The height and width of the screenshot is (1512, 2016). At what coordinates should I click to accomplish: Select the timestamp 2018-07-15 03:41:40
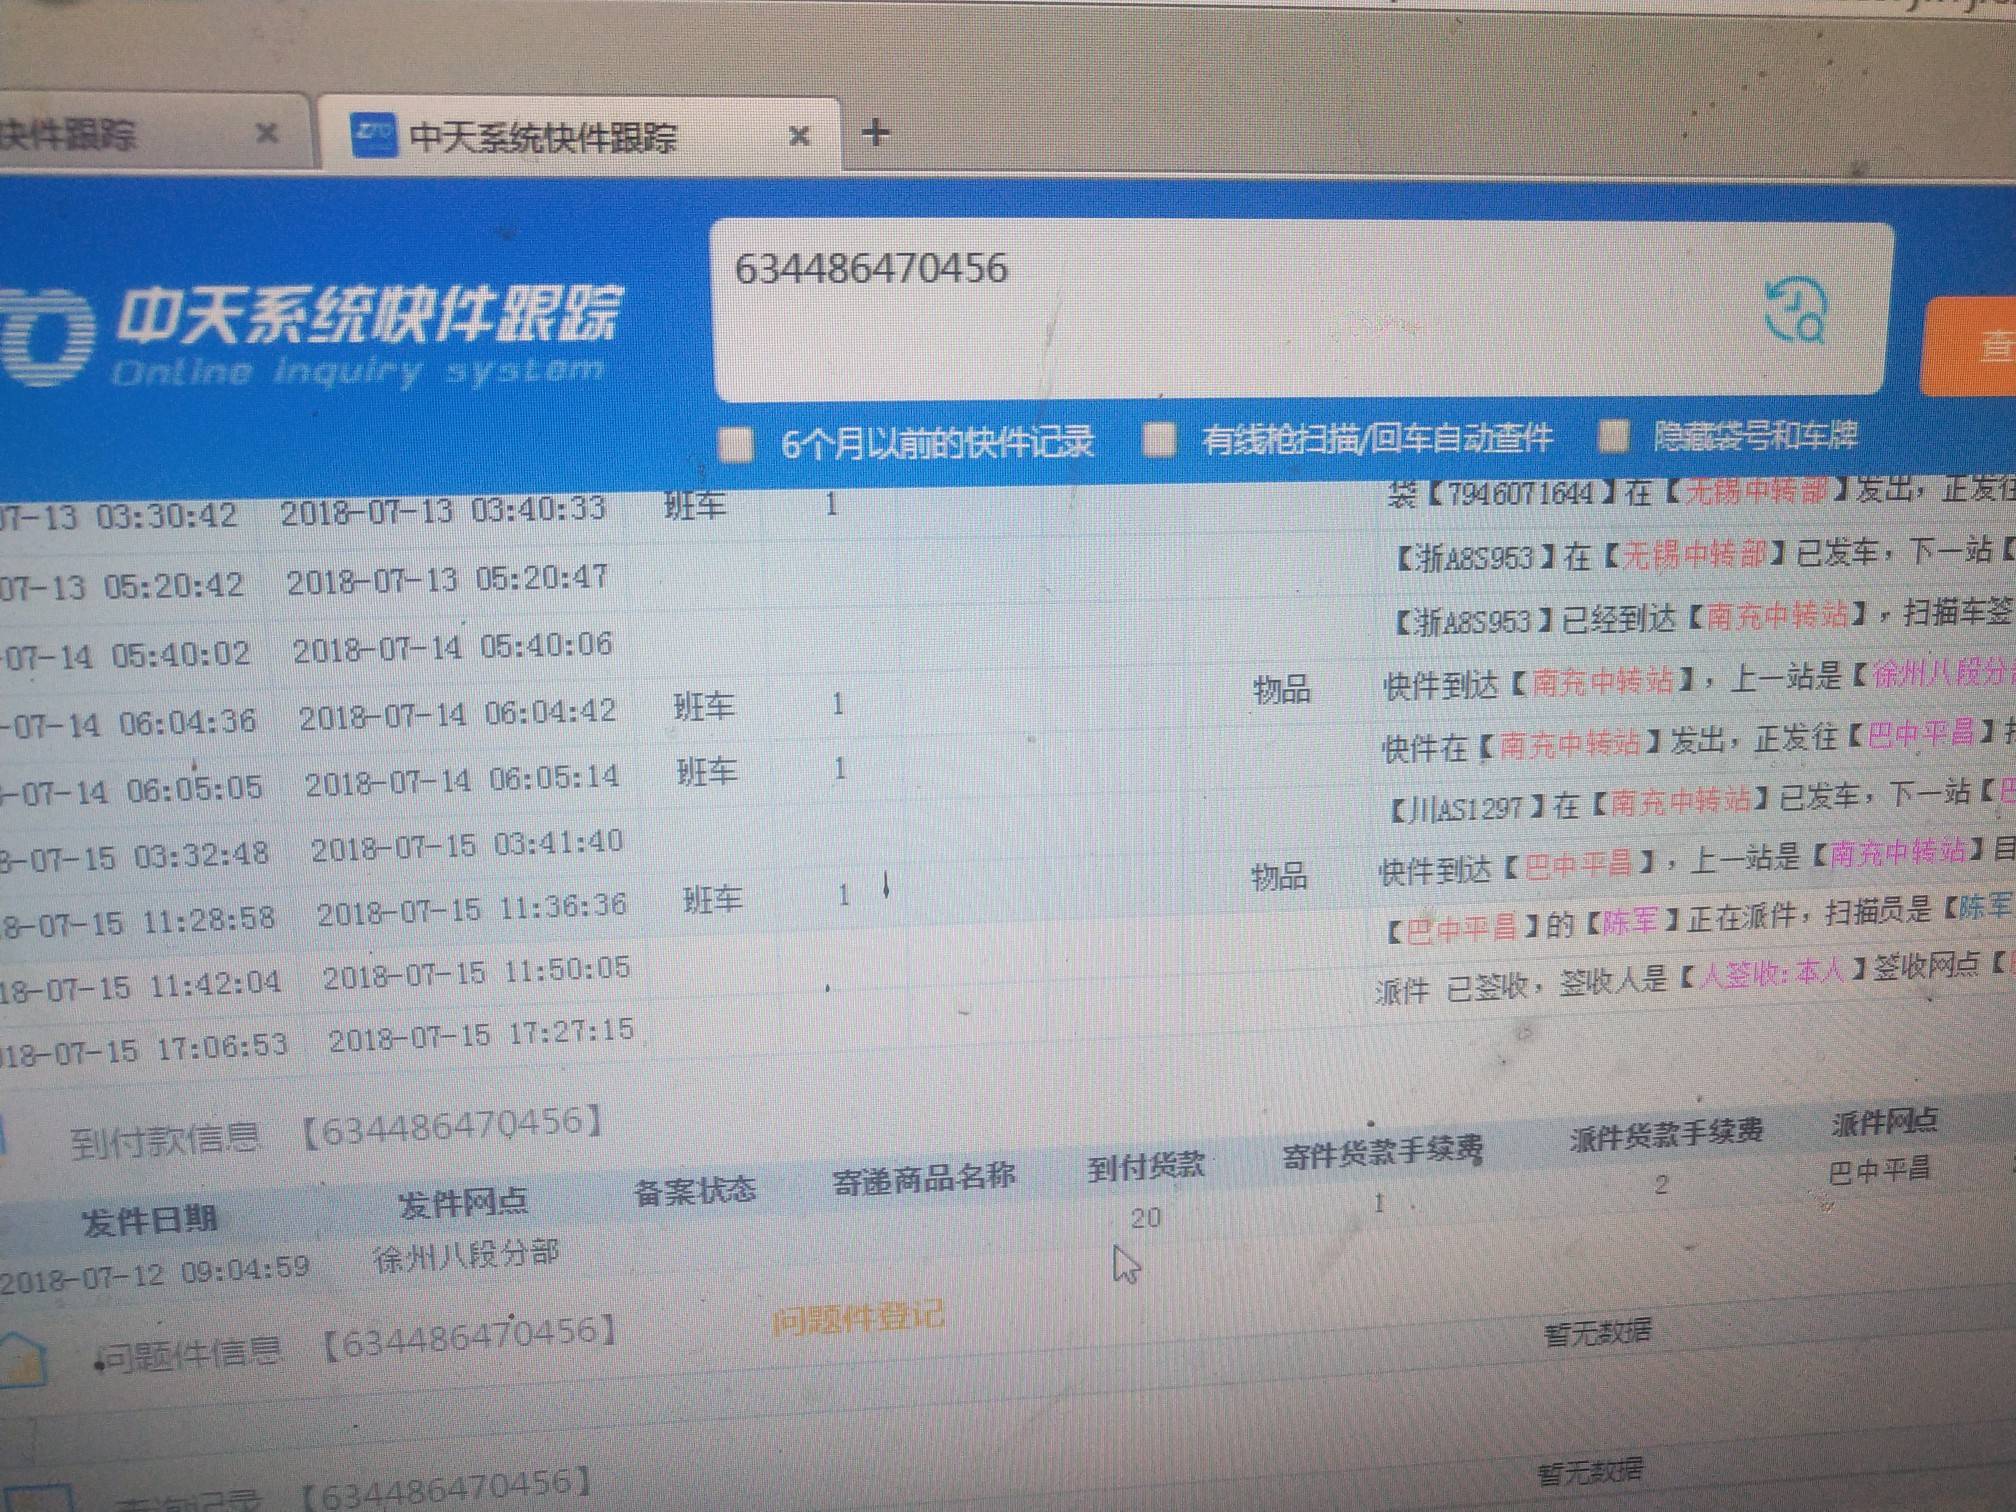pyautogui.click(x=467, y=846)
